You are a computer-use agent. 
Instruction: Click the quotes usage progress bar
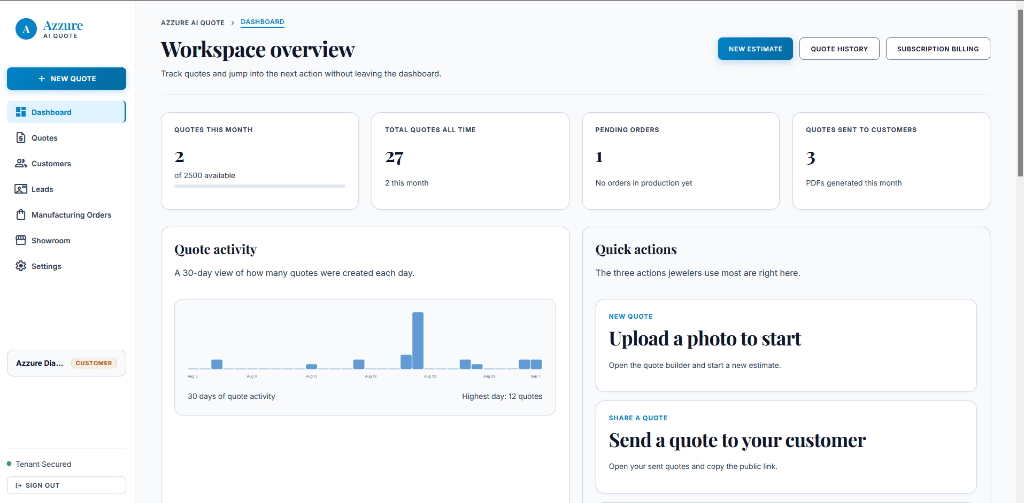260,186
